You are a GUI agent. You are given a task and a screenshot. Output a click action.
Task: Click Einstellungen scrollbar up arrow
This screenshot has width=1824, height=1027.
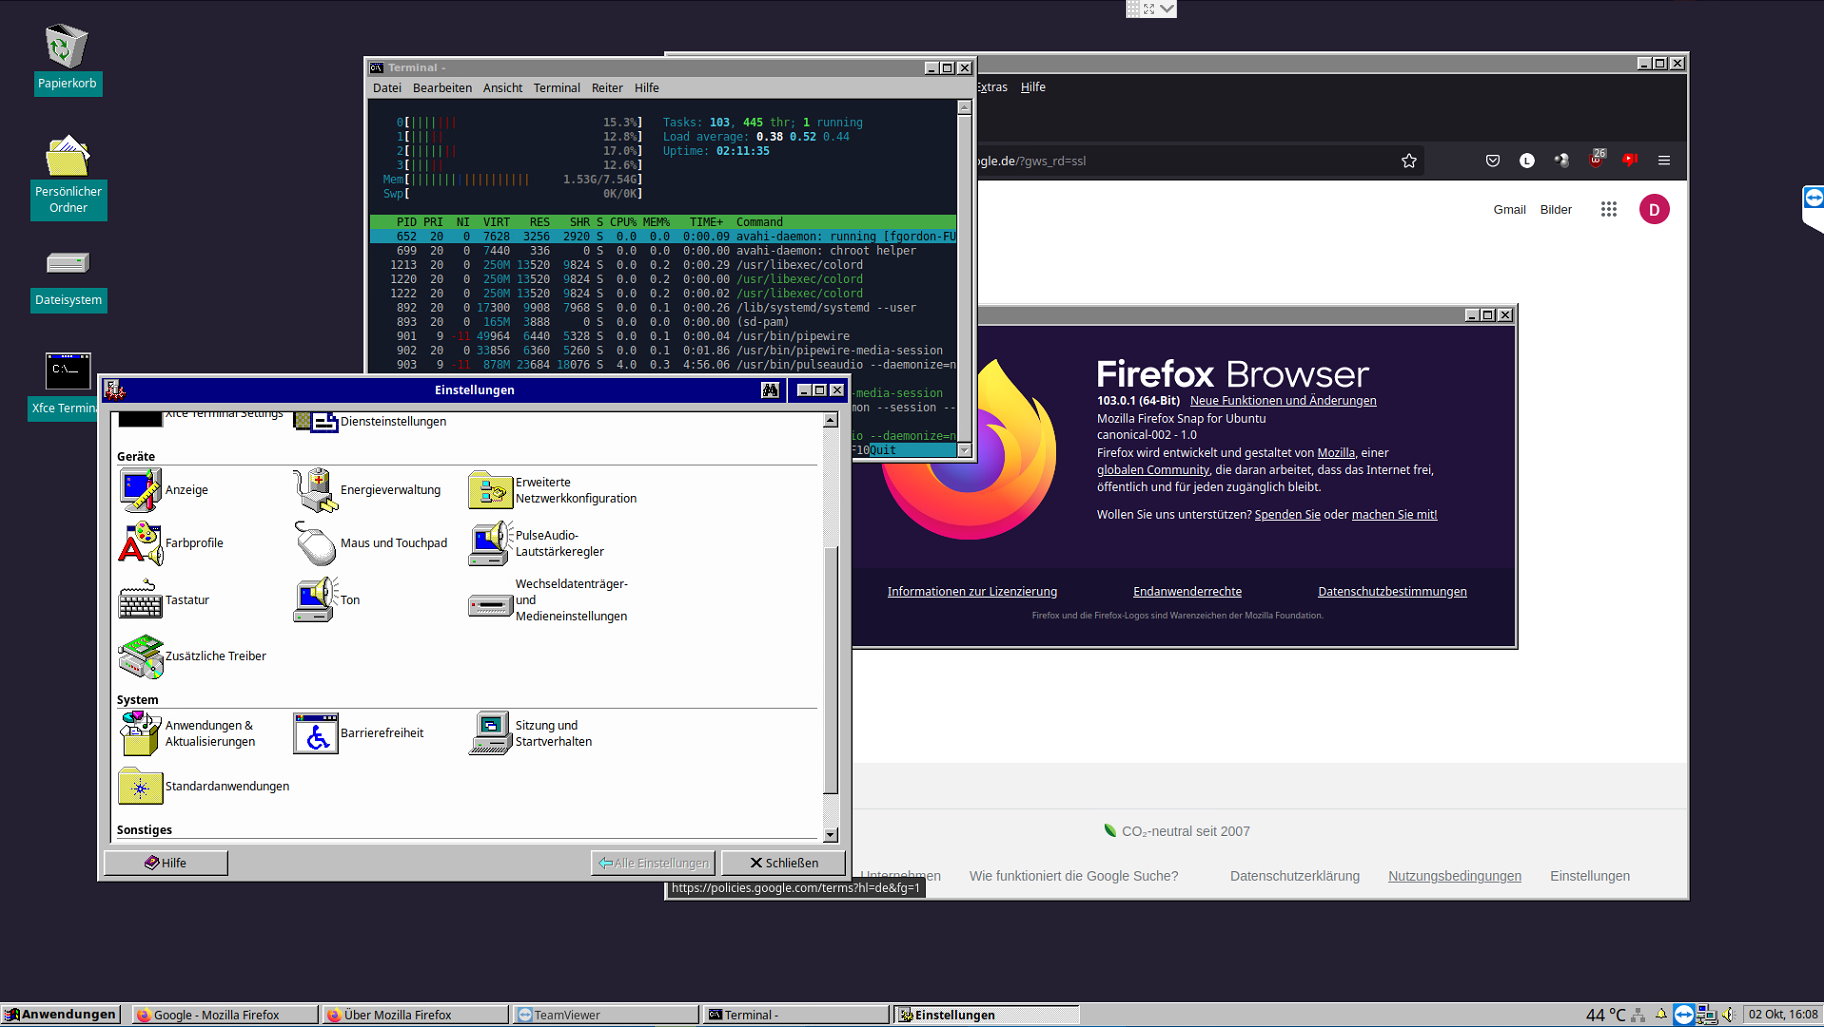(830, 421)
